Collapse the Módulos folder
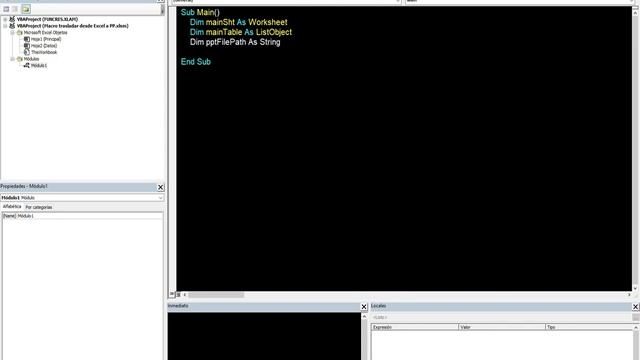This screenshot has width=640, height=360. tap(12, 59)
